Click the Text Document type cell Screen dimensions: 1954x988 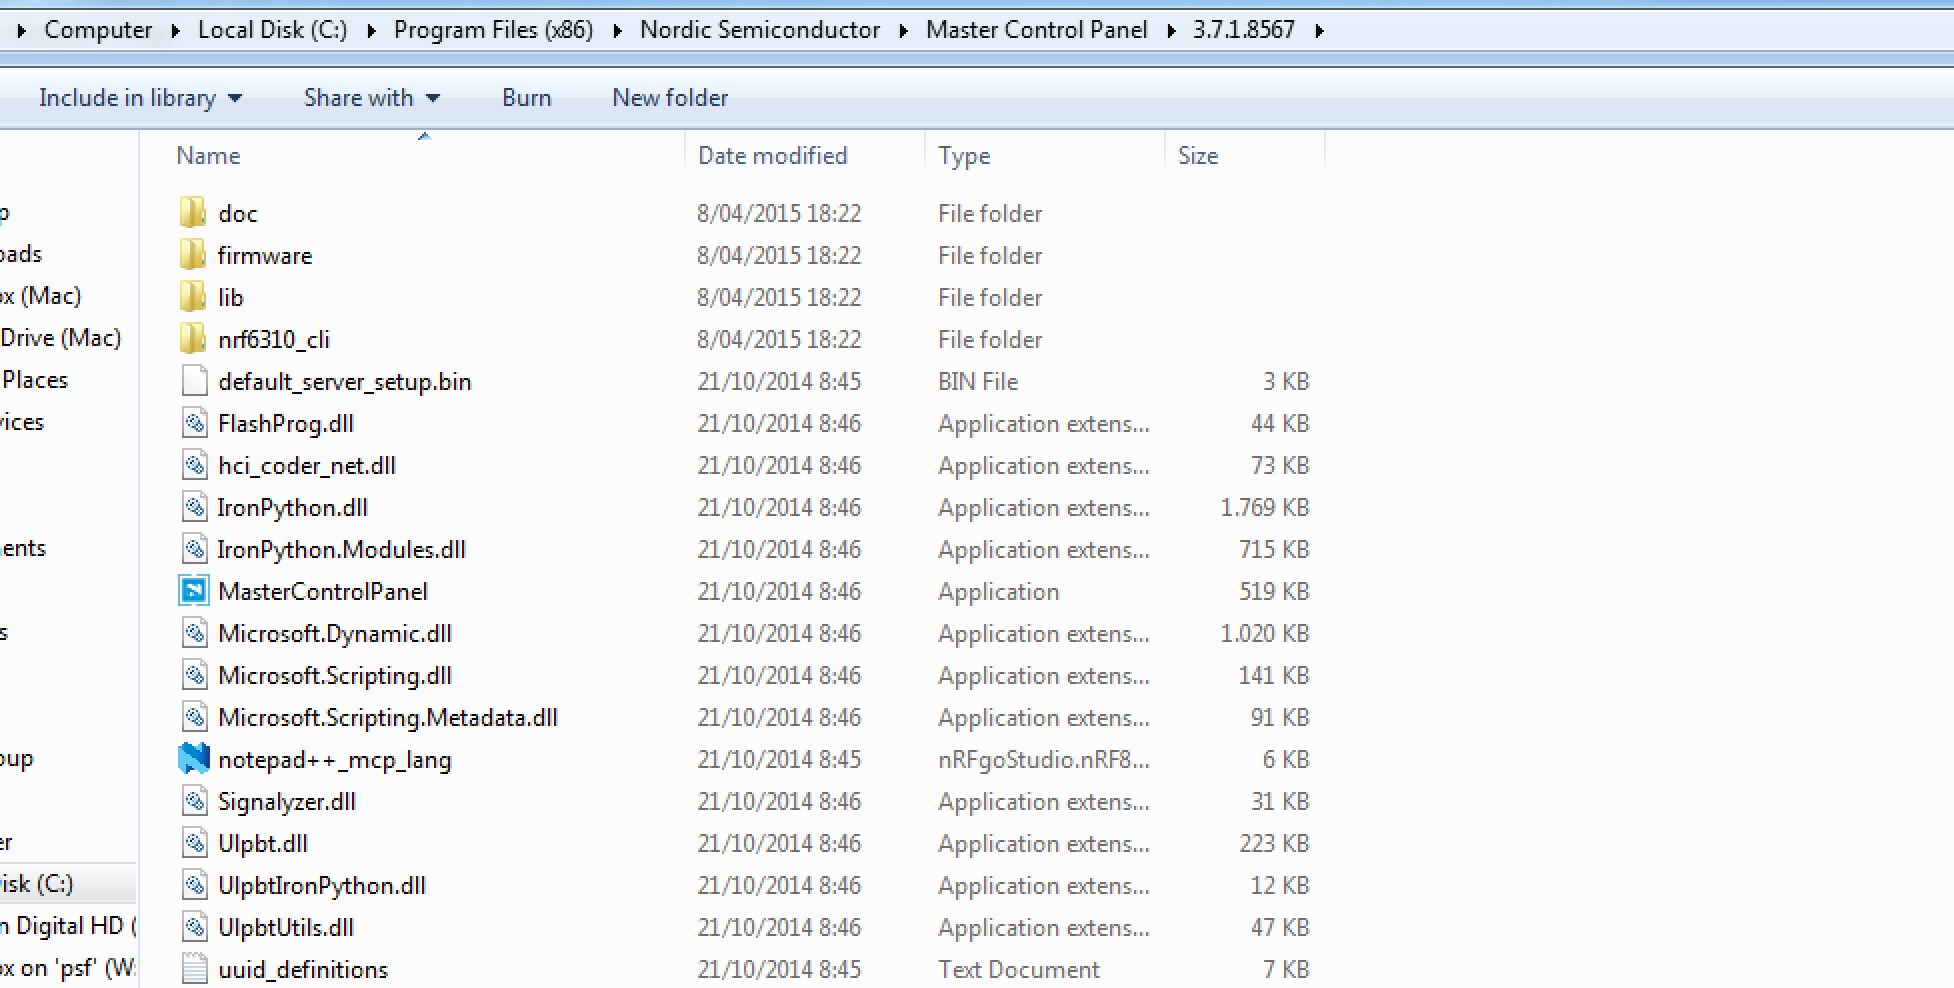1019,969
